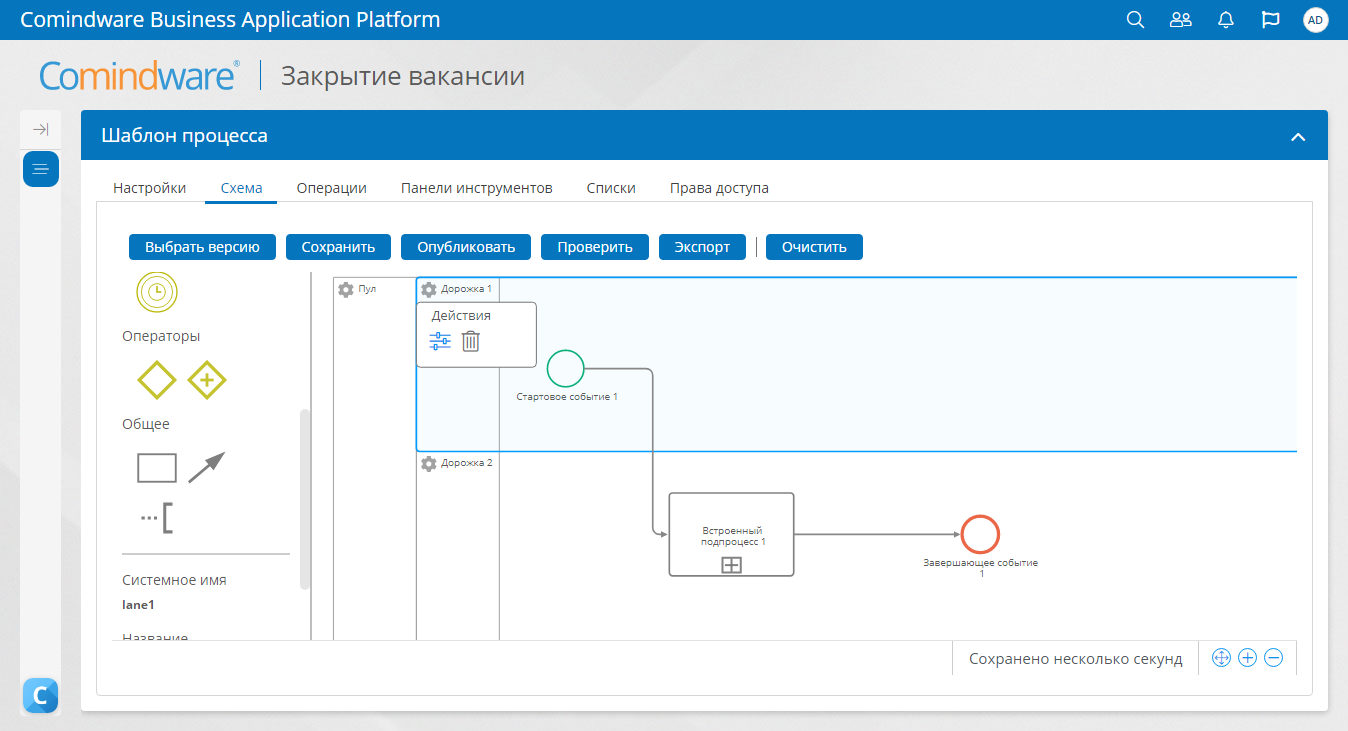The height and width of the screenshot is (731, 1348).
Task: Click the Завершающее событие 1 label
Action: [x=981, y=568]
